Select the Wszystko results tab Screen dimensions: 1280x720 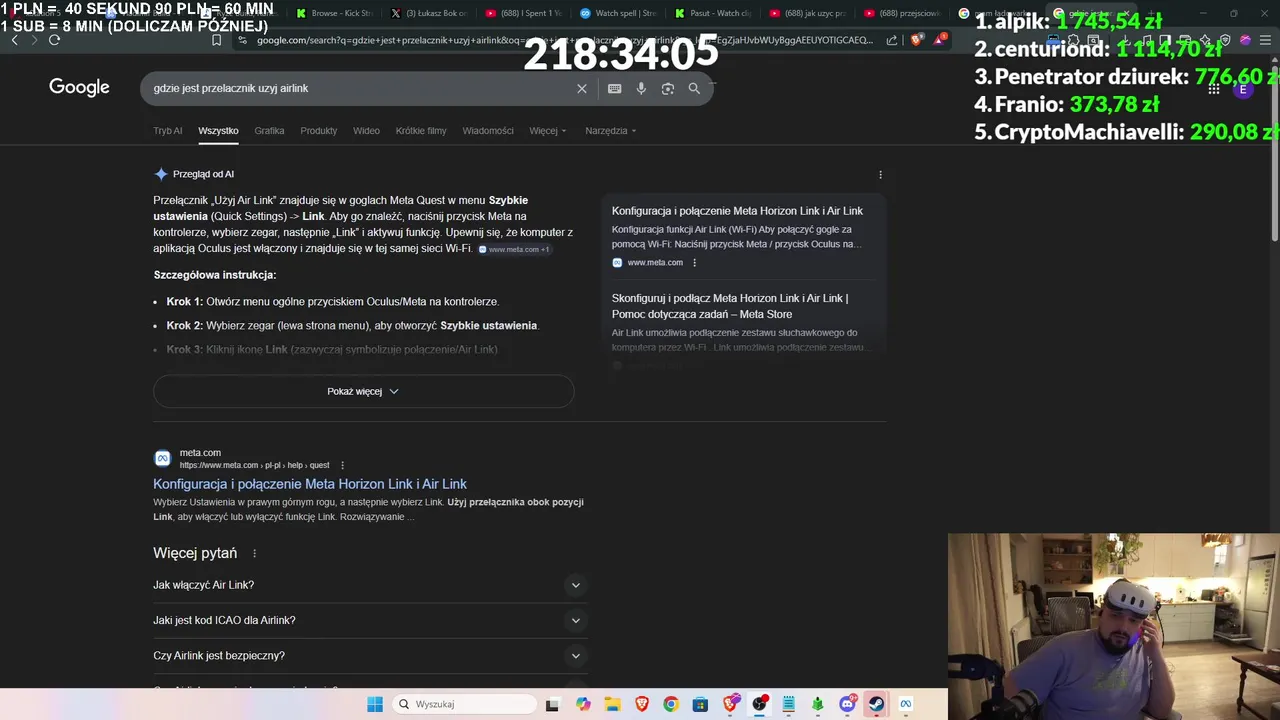click(x=218, y=131)
